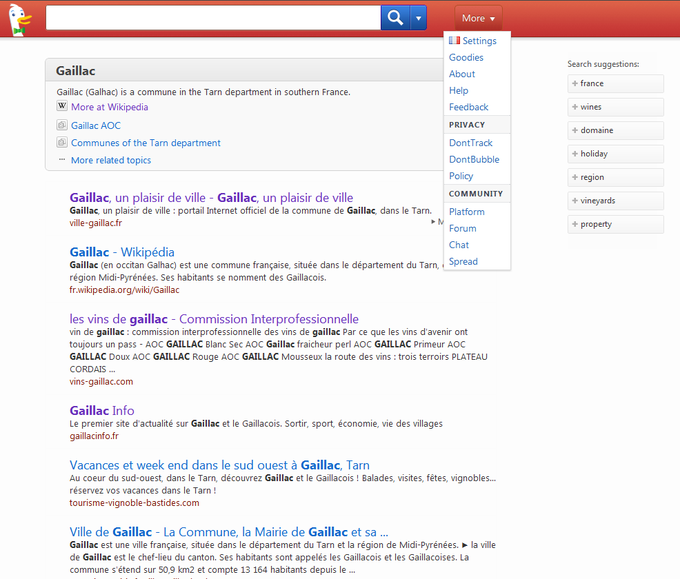The width and height of the screenshot is (680, 579).
Task: Open Vacances et week end result
Action: click(x=219, y=465)
